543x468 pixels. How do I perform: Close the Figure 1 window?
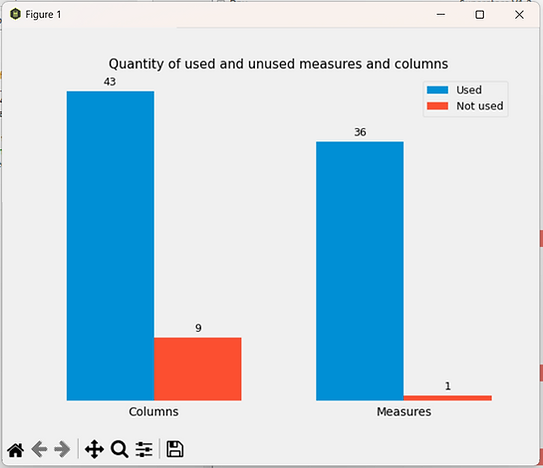pos(519,15)
